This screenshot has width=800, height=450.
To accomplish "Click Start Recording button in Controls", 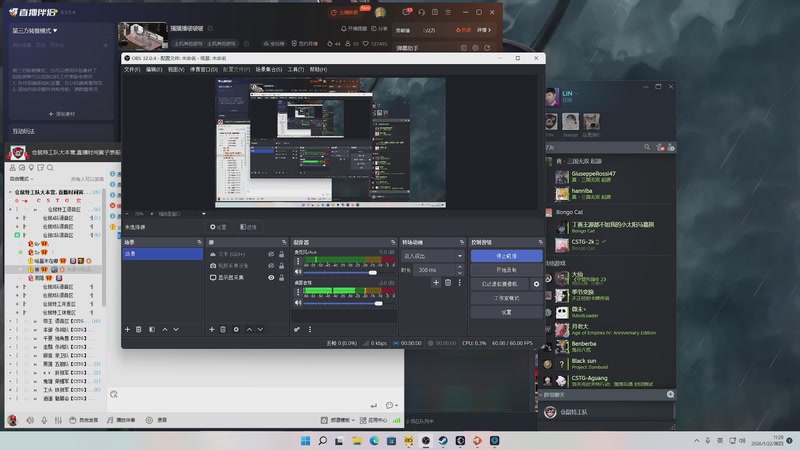I will pos(506,270).
